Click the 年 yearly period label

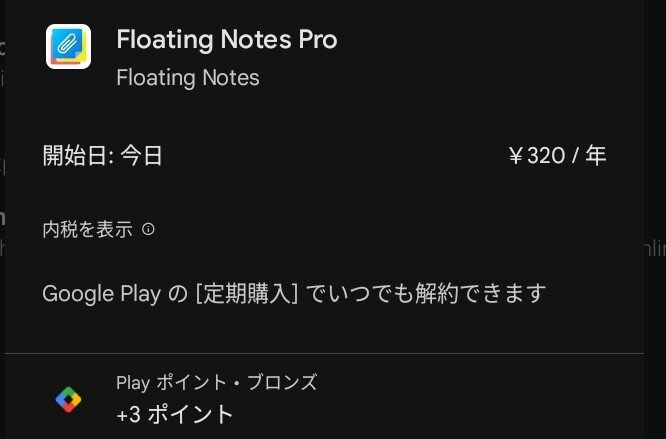click(x=596, y=155)
